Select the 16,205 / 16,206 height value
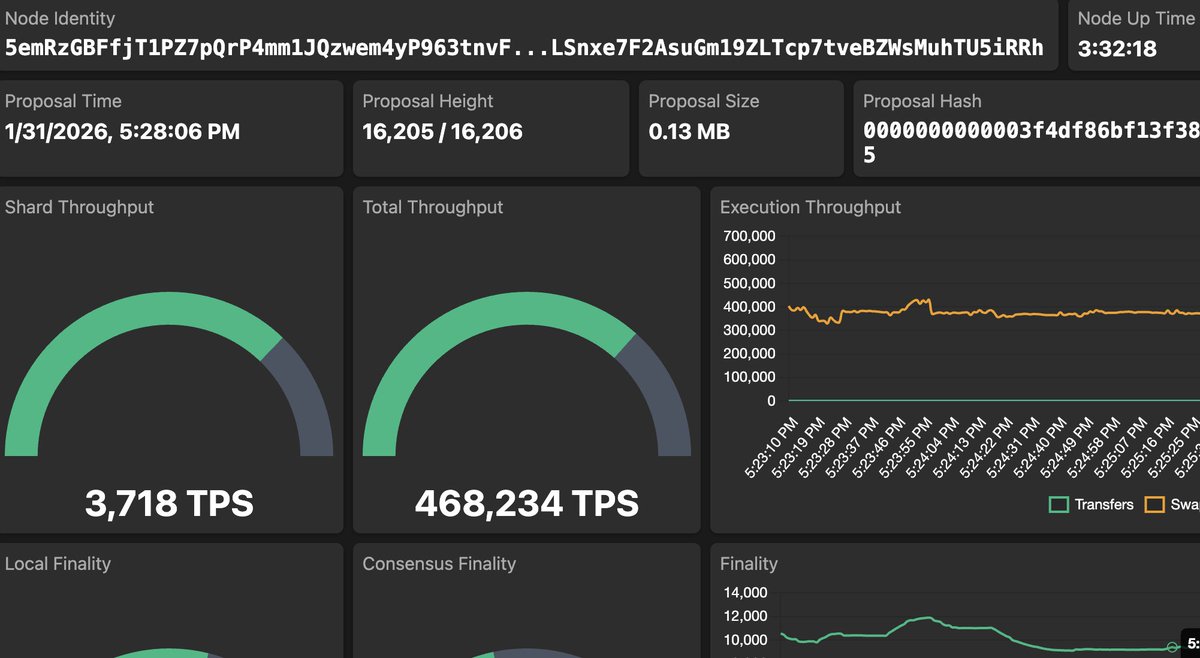 [x=442, y=131]
